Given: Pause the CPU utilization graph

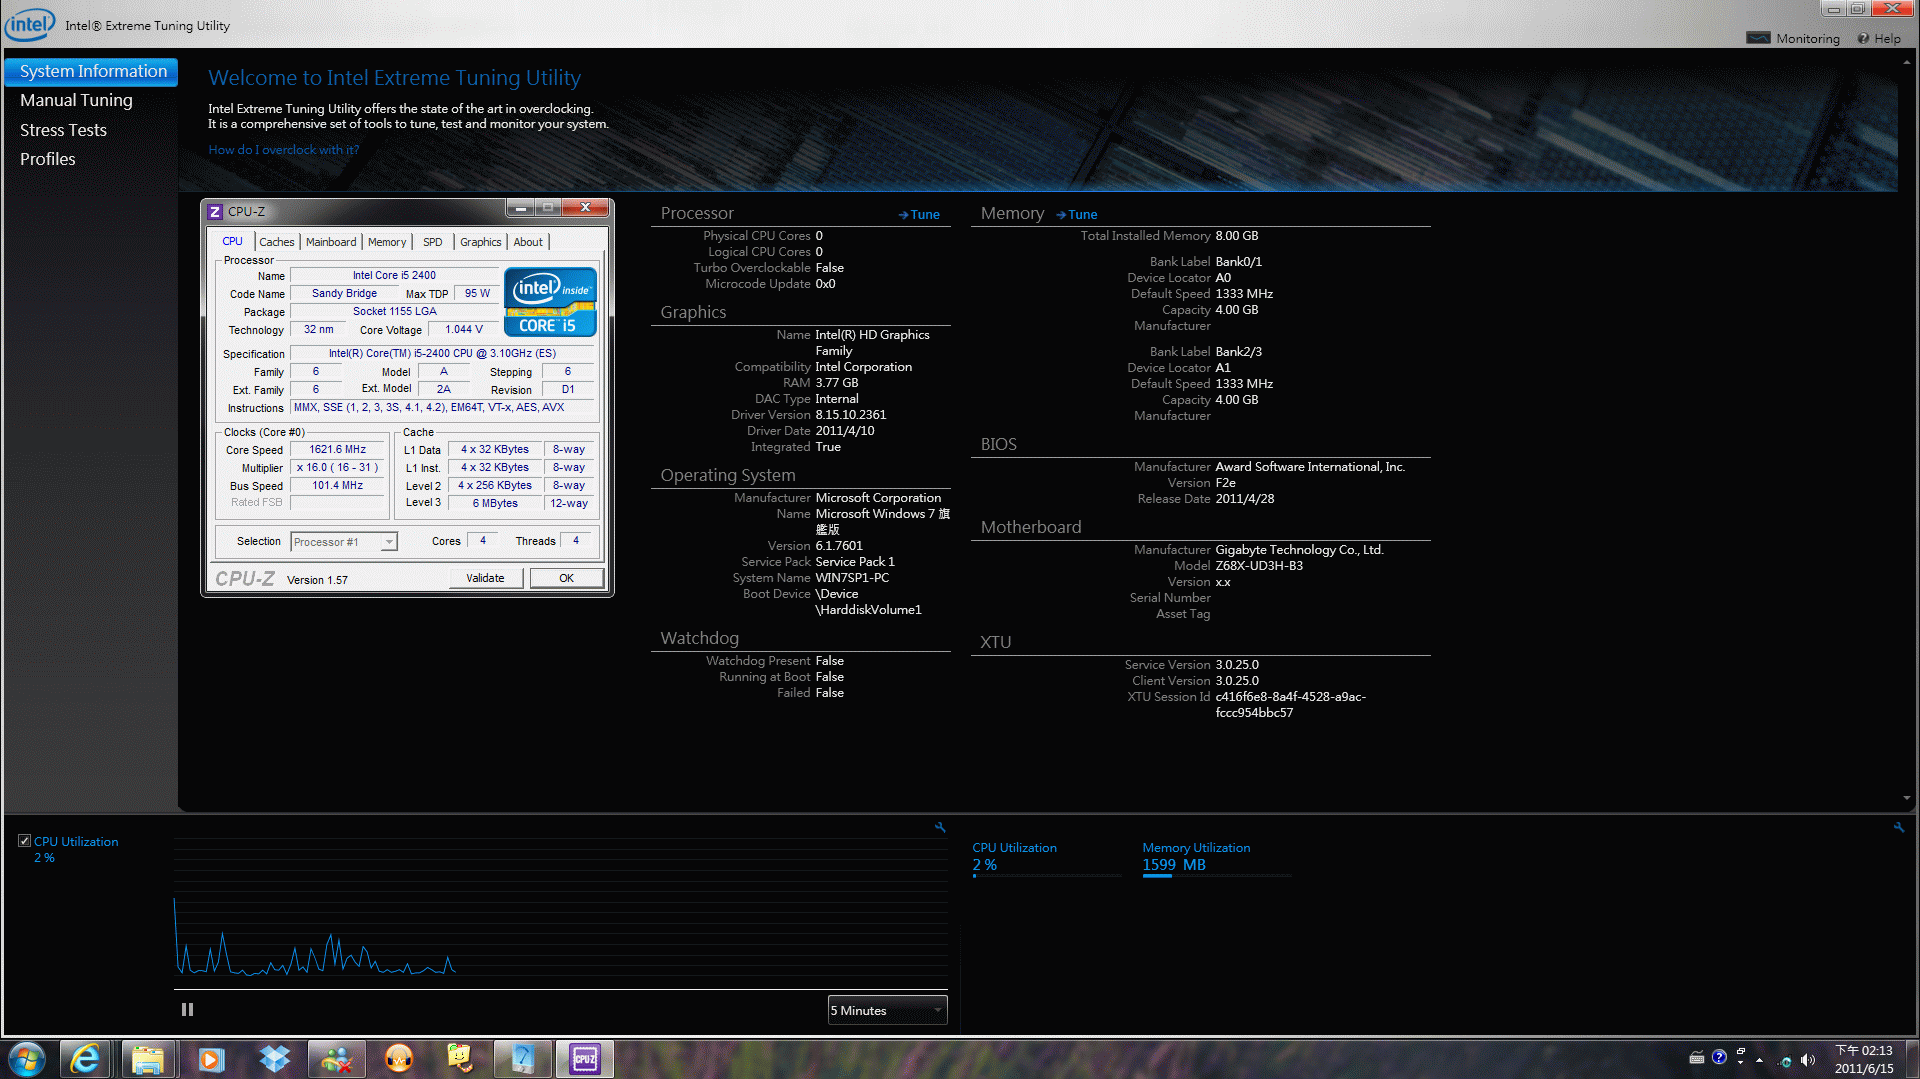Looking at the screenshot, I should click(187, 1010).
